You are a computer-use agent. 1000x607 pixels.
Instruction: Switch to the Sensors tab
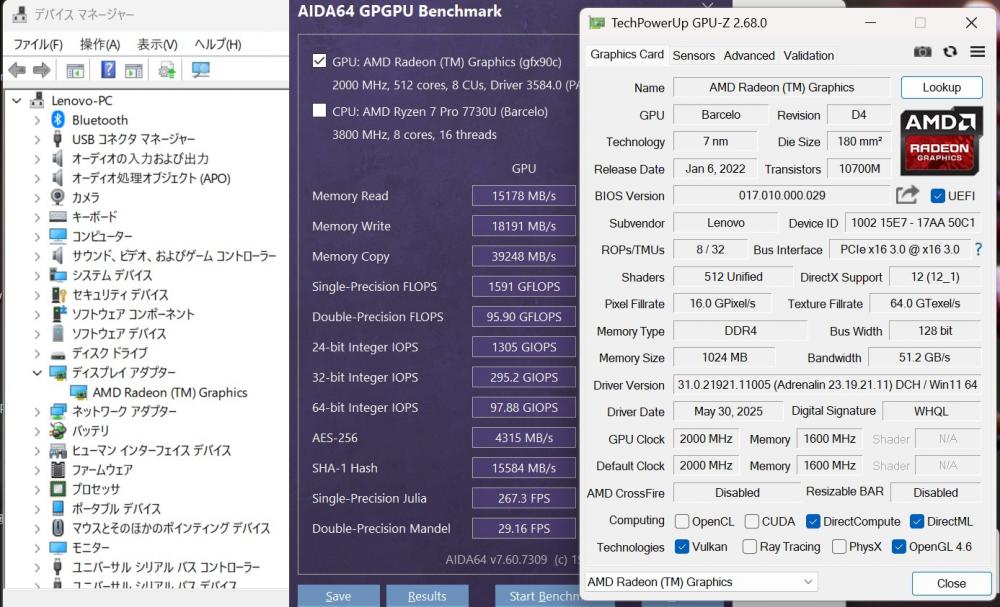click(693, 56)
